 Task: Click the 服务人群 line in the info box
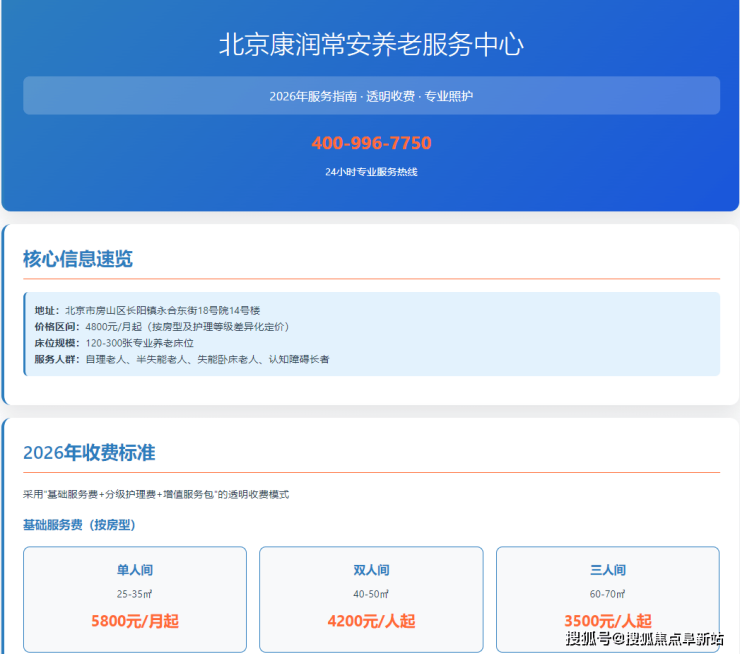tap(181, 358)
